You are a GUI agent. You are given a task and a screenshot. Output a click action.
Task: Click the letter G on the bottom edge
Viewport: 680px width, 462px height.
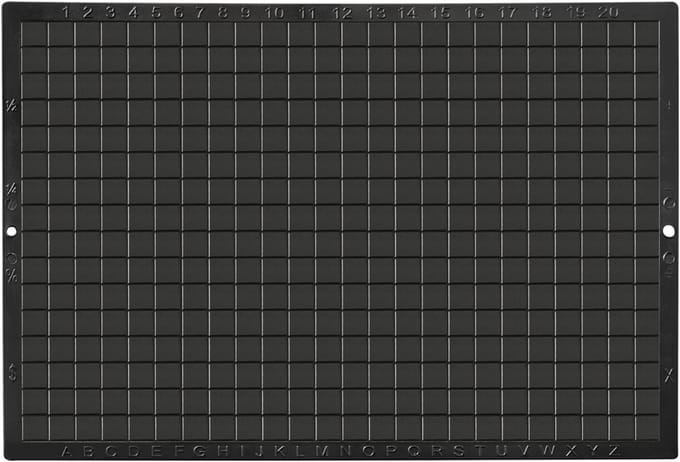(x=200, y=451)
